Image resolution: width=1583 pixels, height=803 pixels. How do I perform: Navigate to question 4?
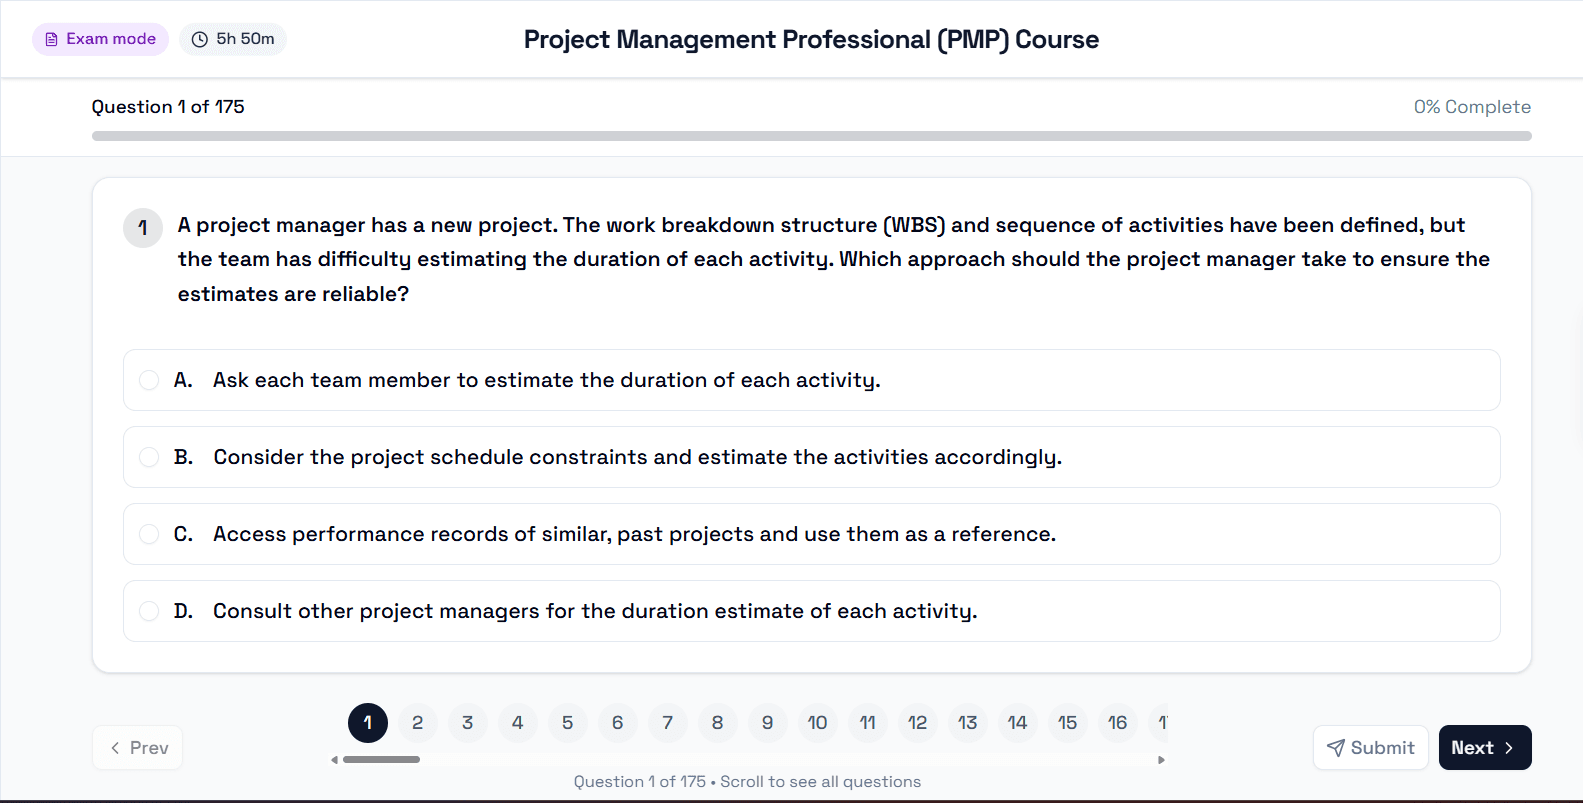(x=518, y=723)
